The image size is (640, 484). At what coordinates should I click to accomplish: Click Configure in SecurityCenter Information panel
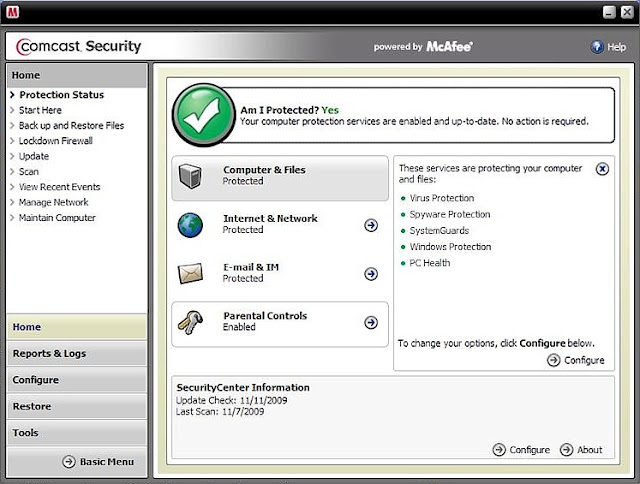(x=521, y=450)
